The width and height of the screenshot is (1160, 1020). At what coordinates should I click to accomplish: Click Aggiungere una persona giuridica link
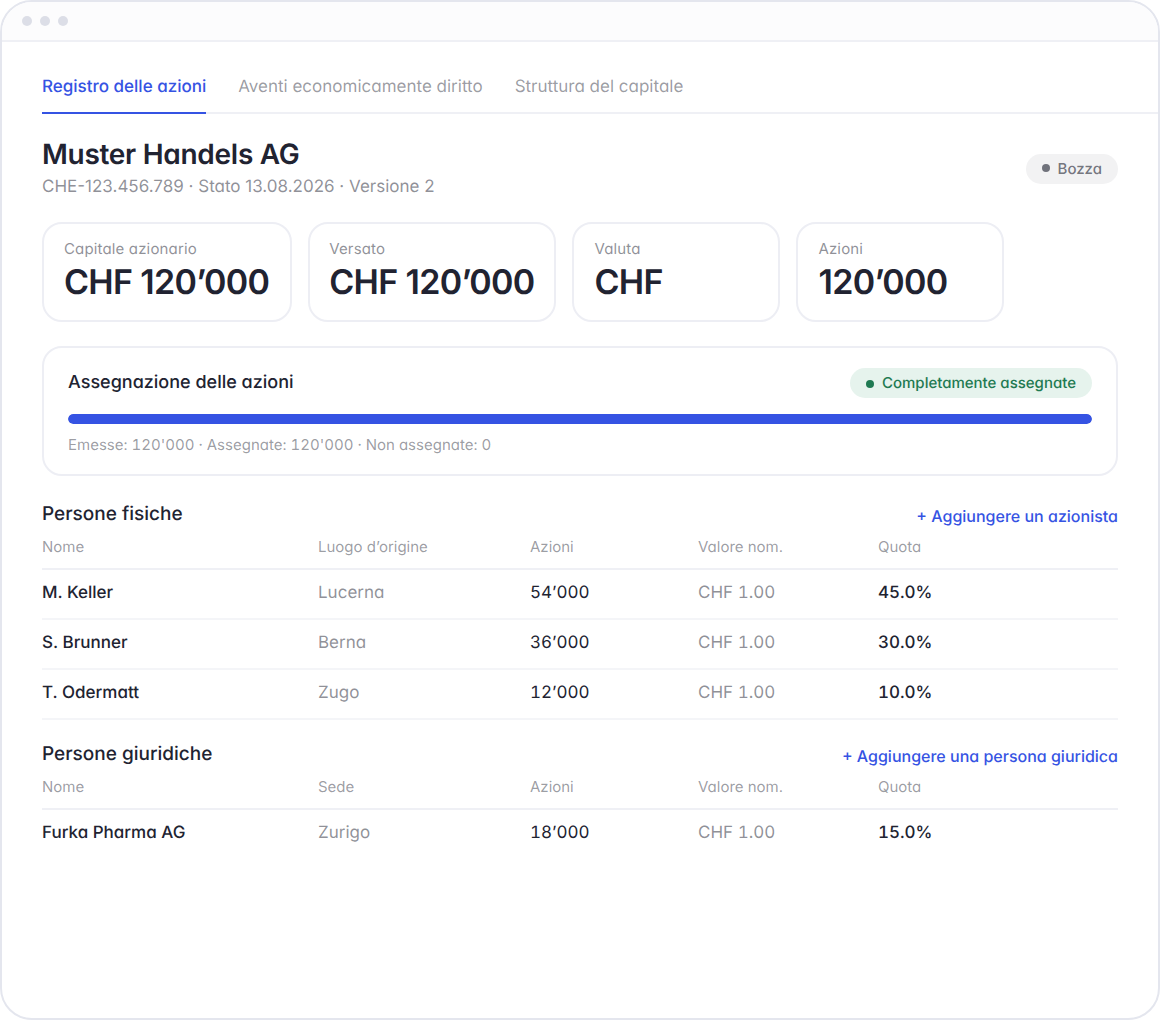980,757
